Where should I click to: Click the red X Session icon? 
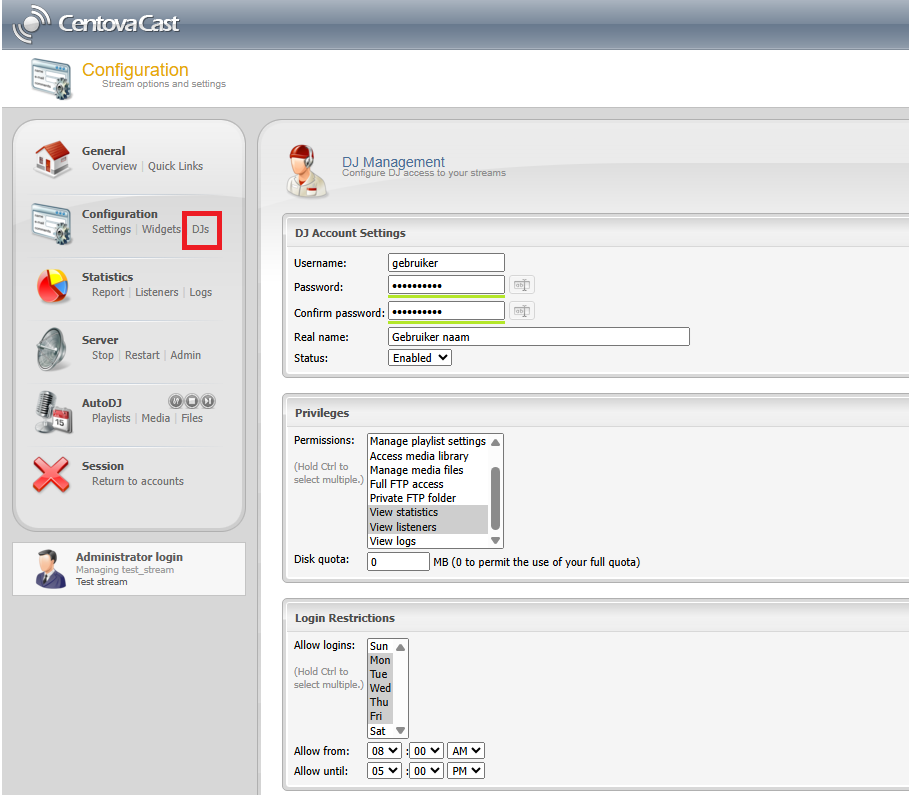coord(50,474)
